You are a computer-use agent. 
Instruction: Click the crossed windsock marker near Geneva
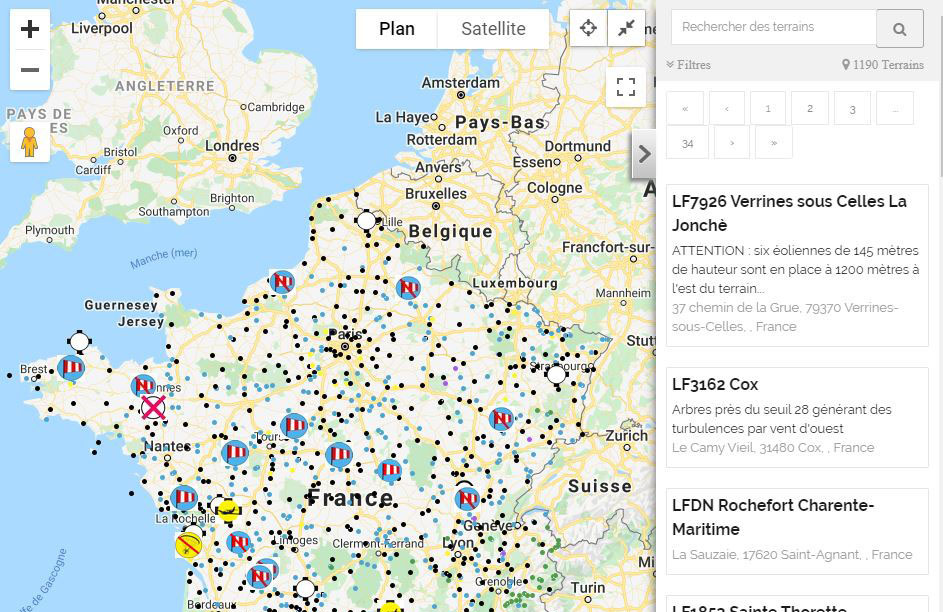pos(467,498)
